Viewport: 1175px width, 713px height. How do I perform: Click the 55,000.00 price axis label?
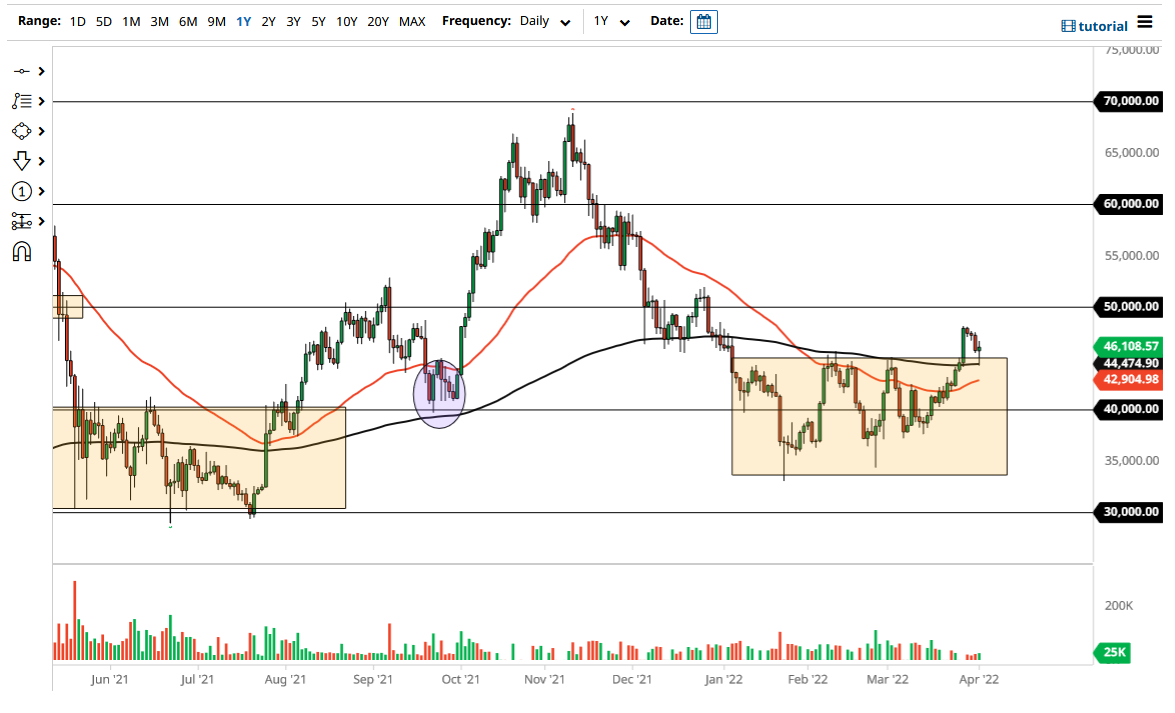(1132, 256)
